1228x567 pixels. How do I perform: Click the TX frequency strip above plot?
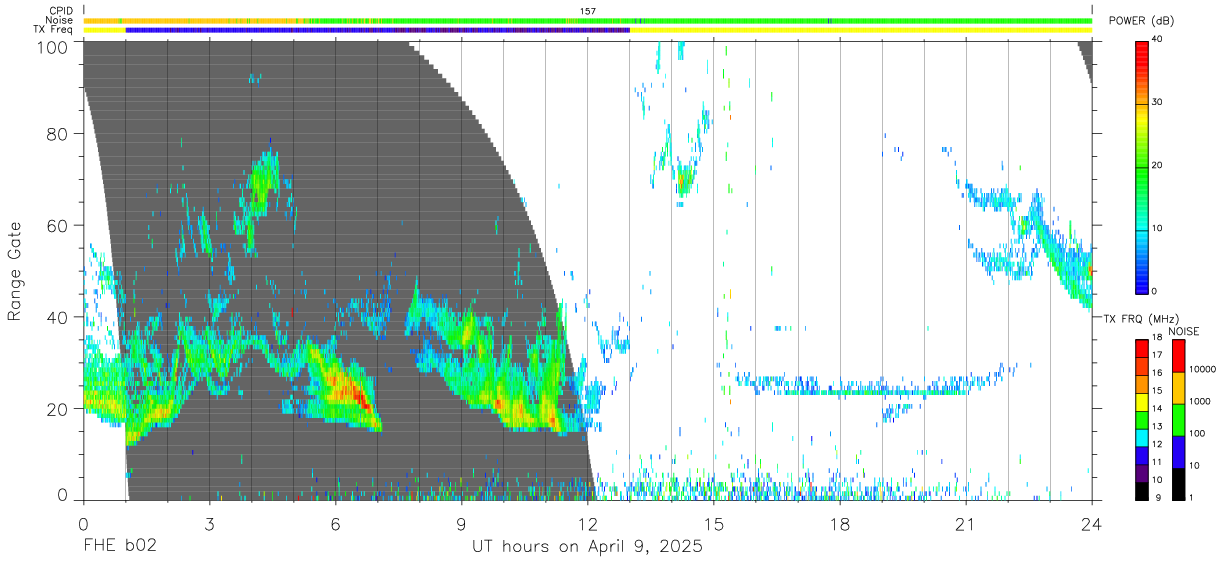588,30
